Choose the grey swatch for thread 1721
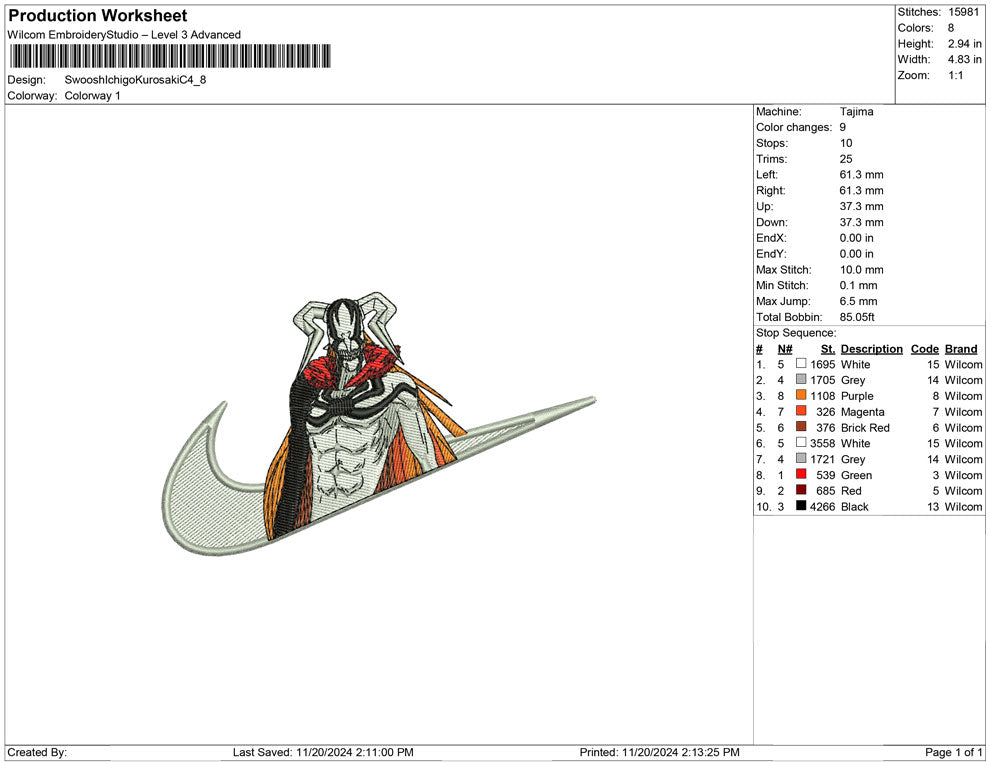 click(801, 459)
